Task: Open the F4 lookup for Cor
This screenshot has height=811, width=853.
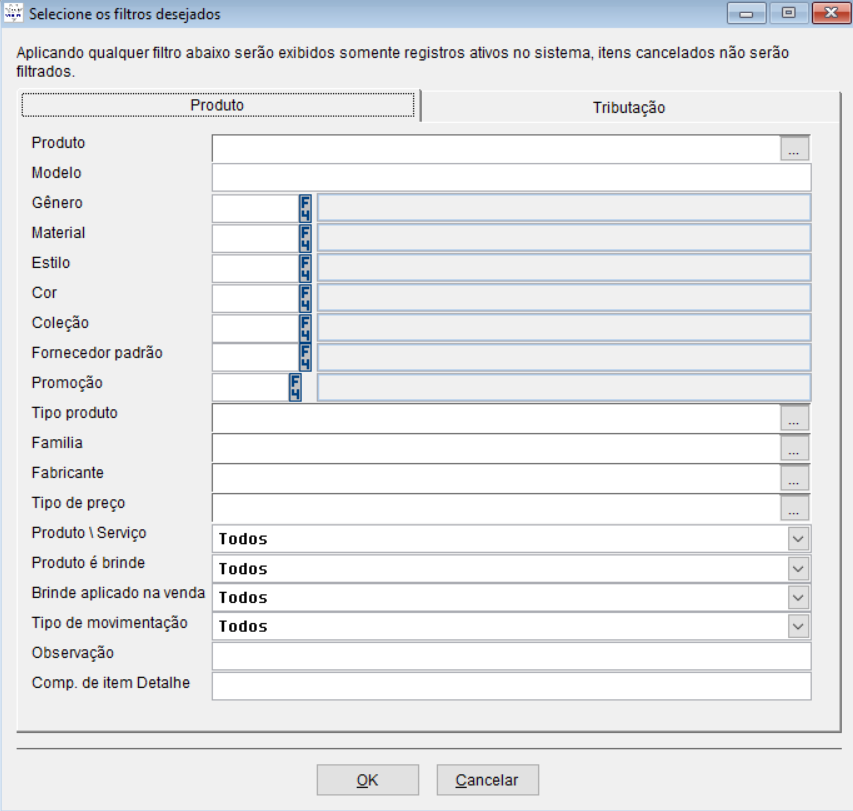Action: tap(305, 298)
